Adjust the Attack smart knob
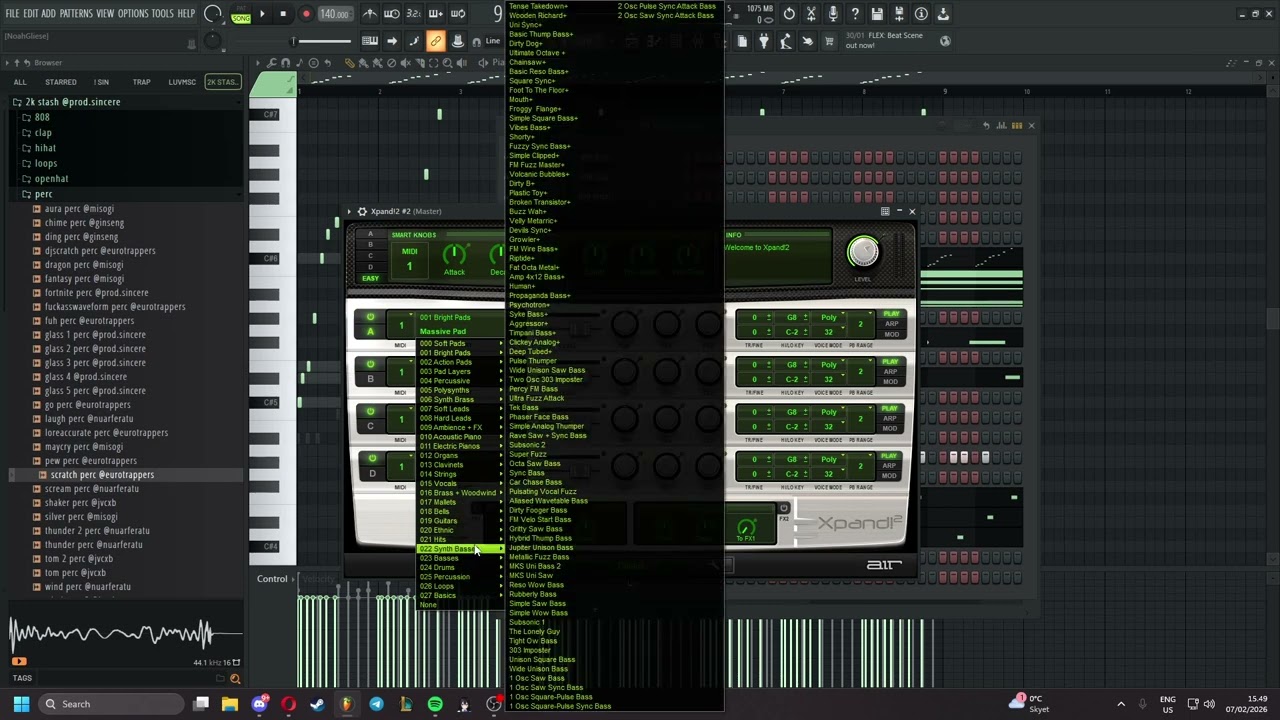Screen dimensions: 1280x720 [454, 255]
